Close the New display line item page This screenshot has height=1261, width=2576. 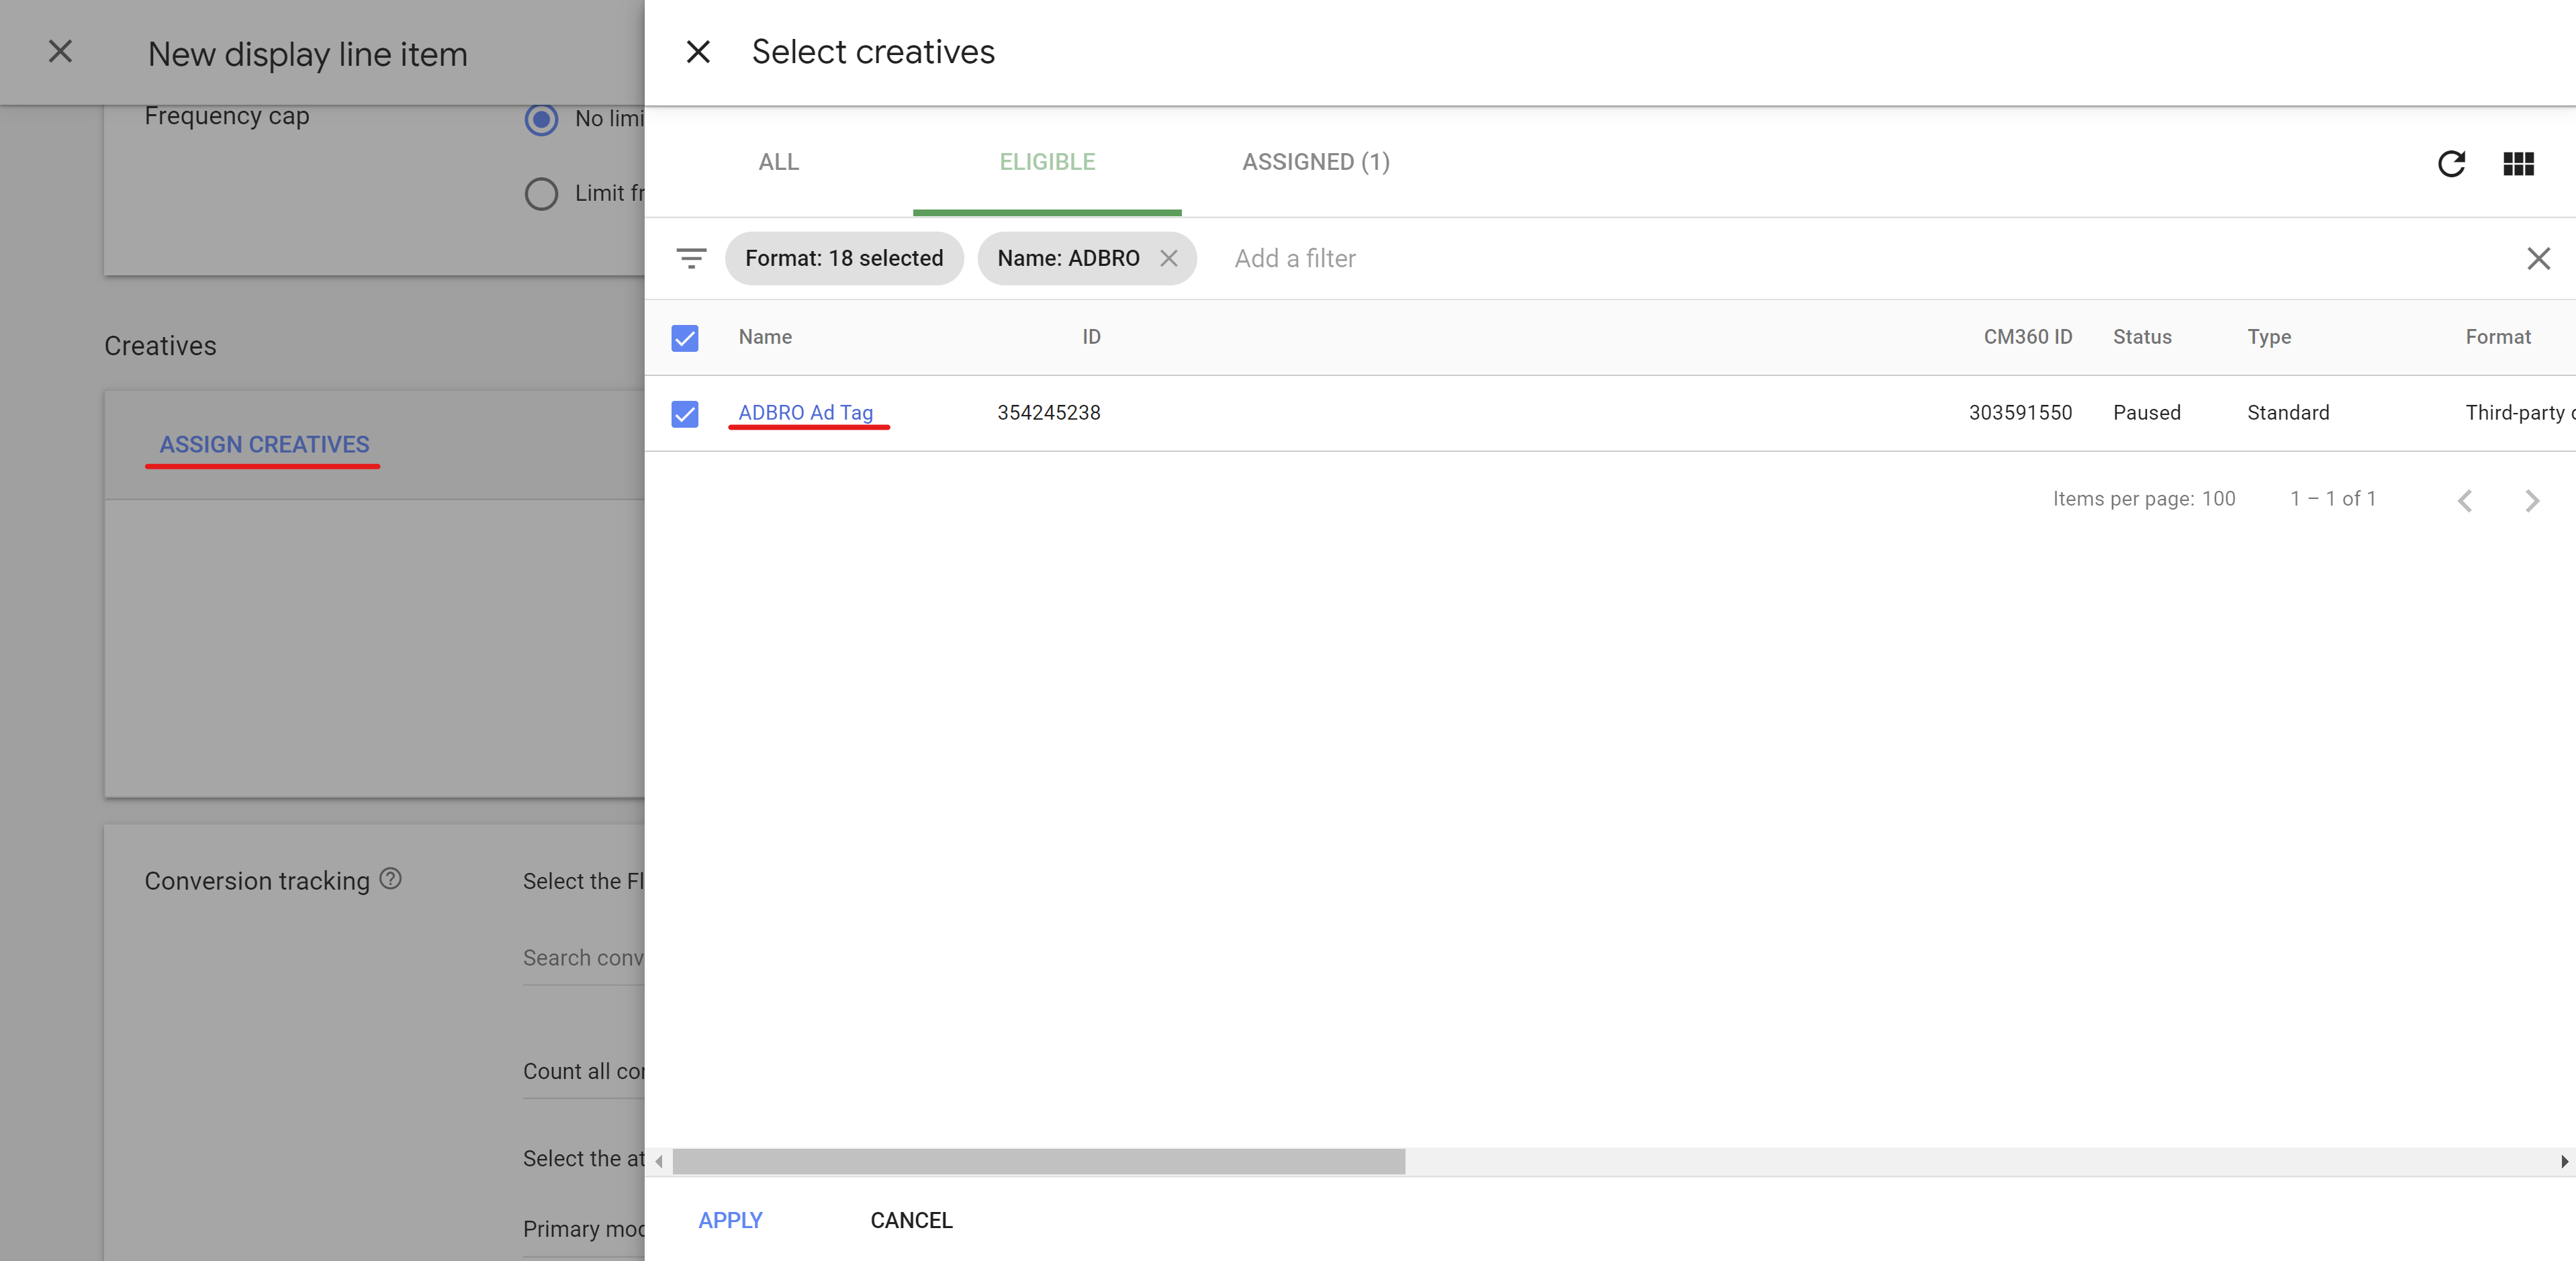[61, 52]
